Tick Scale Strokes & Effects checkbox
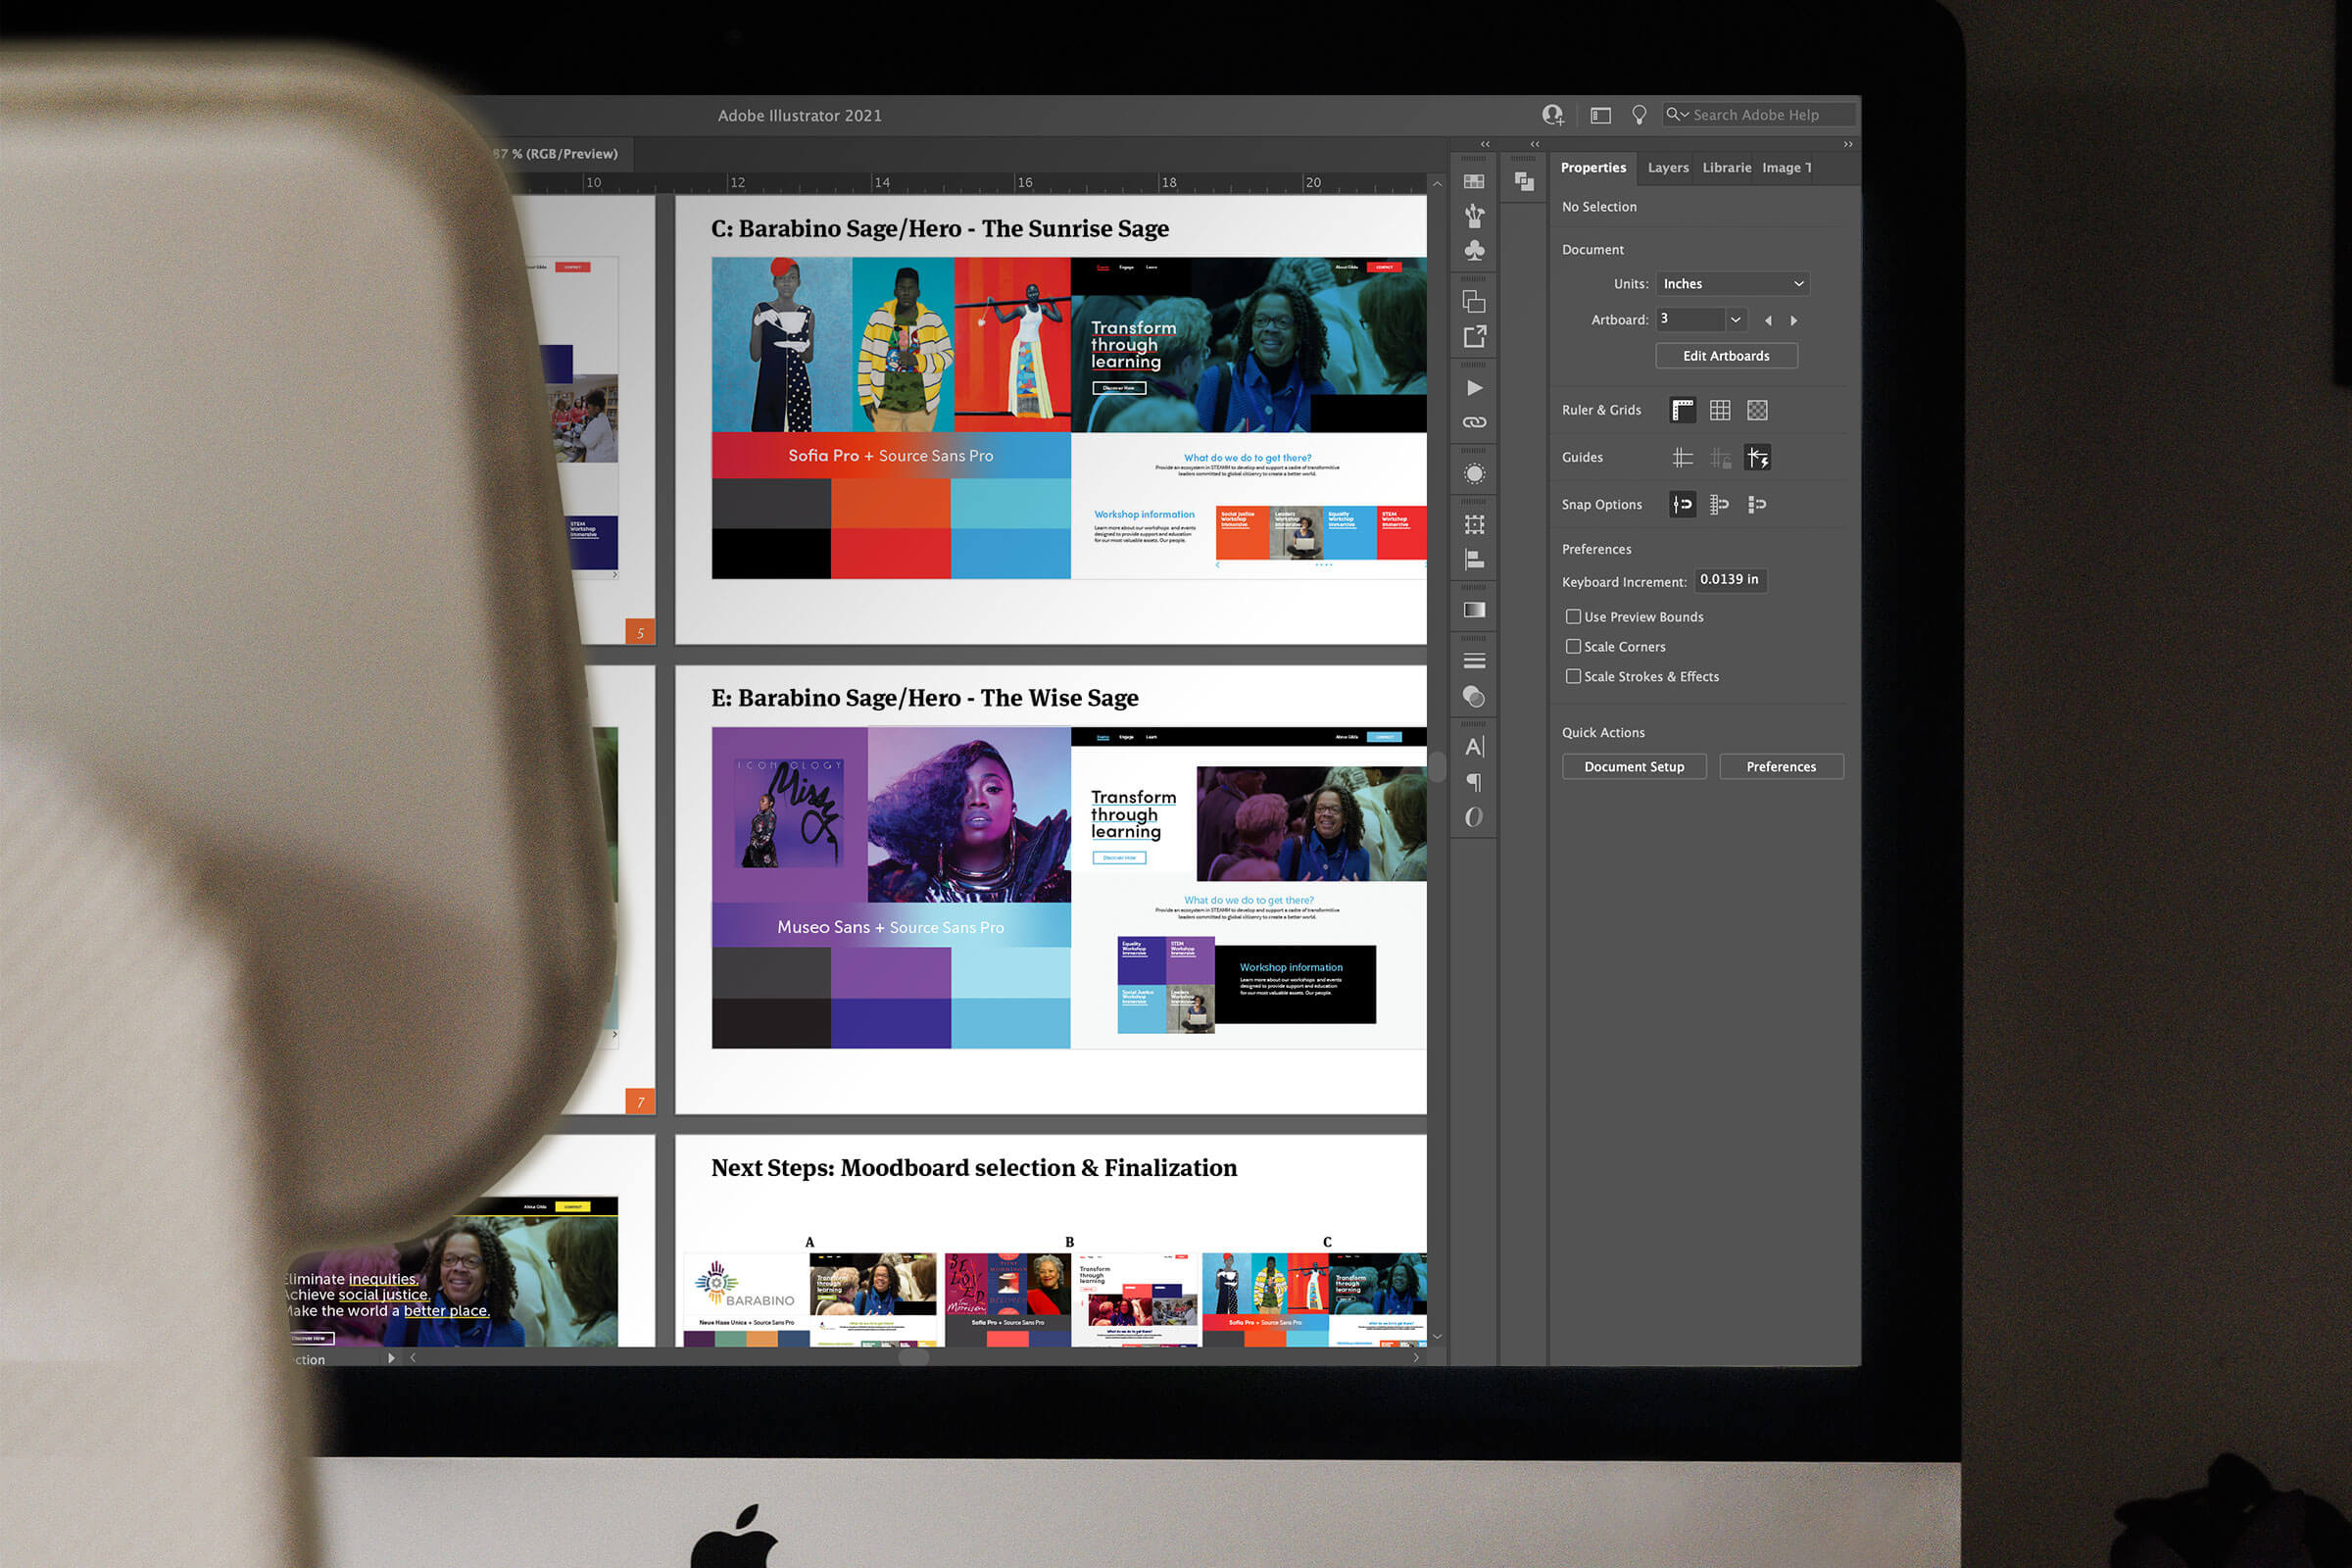Image resolution: width=2352 pixels, height=1568 pixels. pyautogui.click(x=1573, y=677)
